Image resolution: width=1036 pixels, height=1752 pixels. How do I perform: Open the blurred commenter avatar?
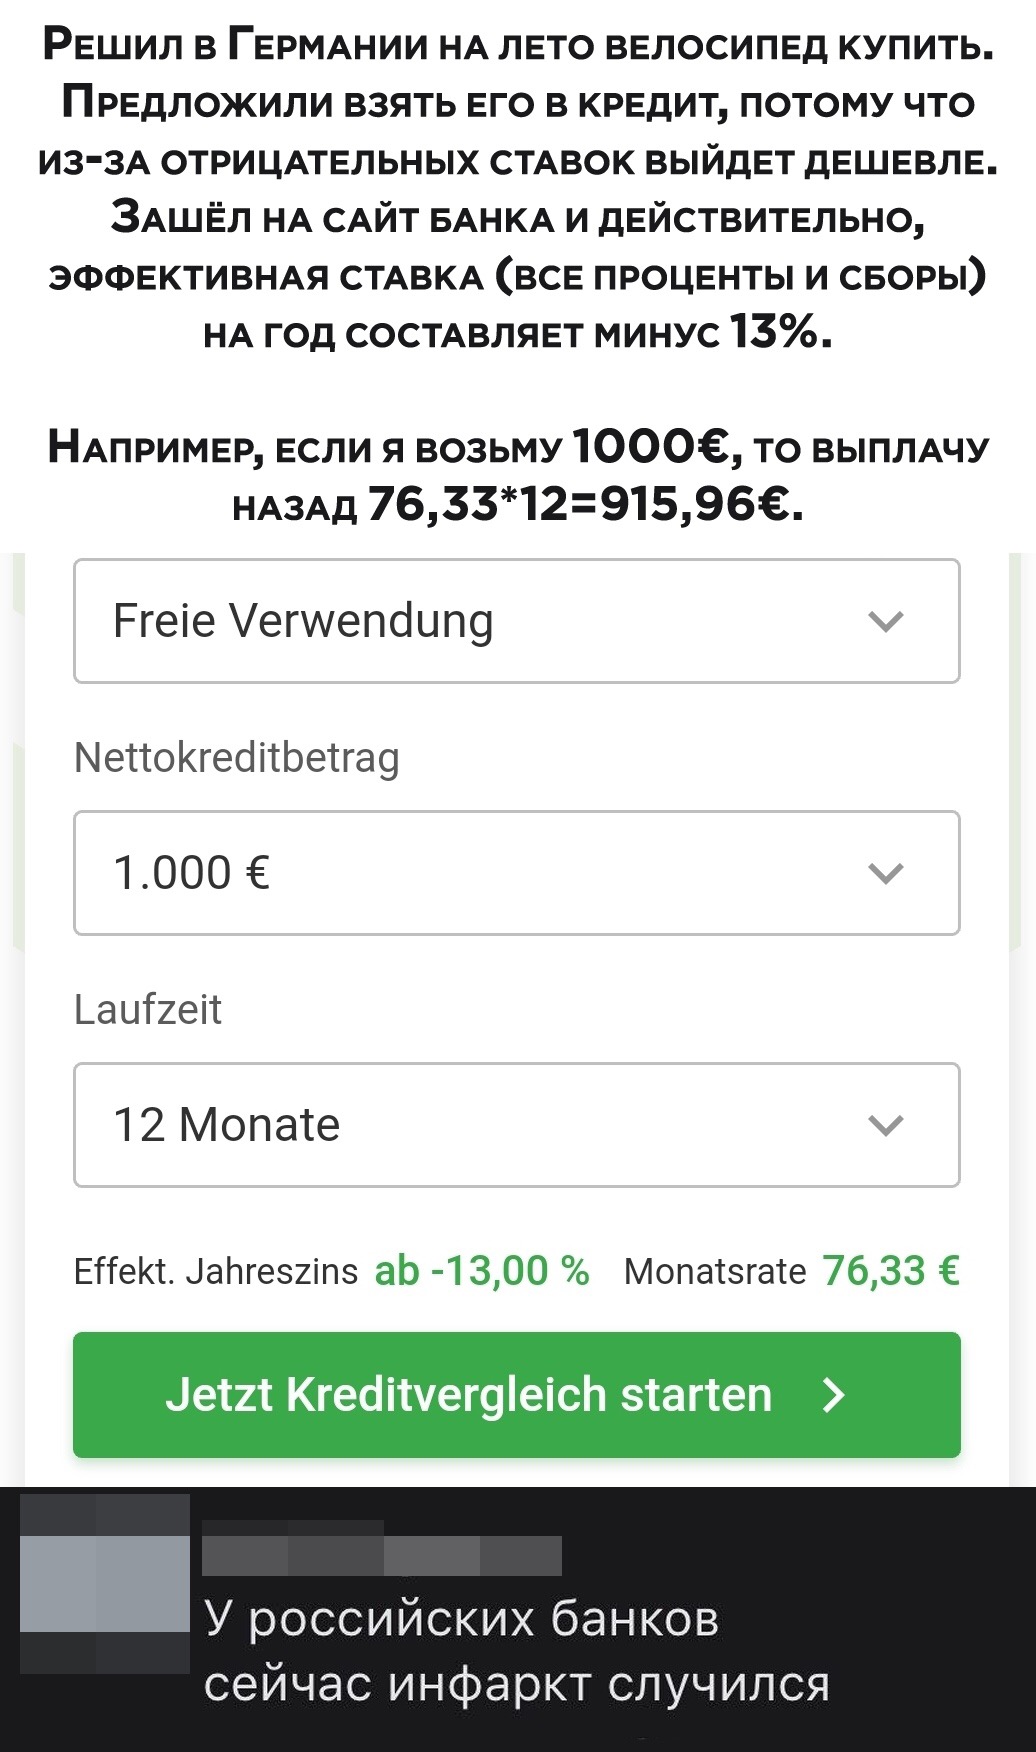(x=105, y=1583)
